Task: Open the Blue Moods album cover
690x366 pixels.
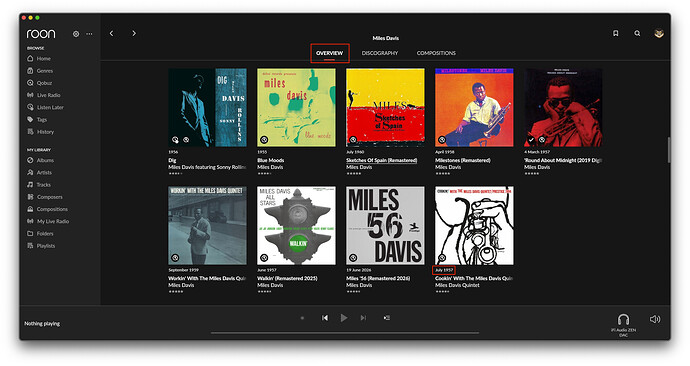Action: pyautogui.click(x=296, y=107)
